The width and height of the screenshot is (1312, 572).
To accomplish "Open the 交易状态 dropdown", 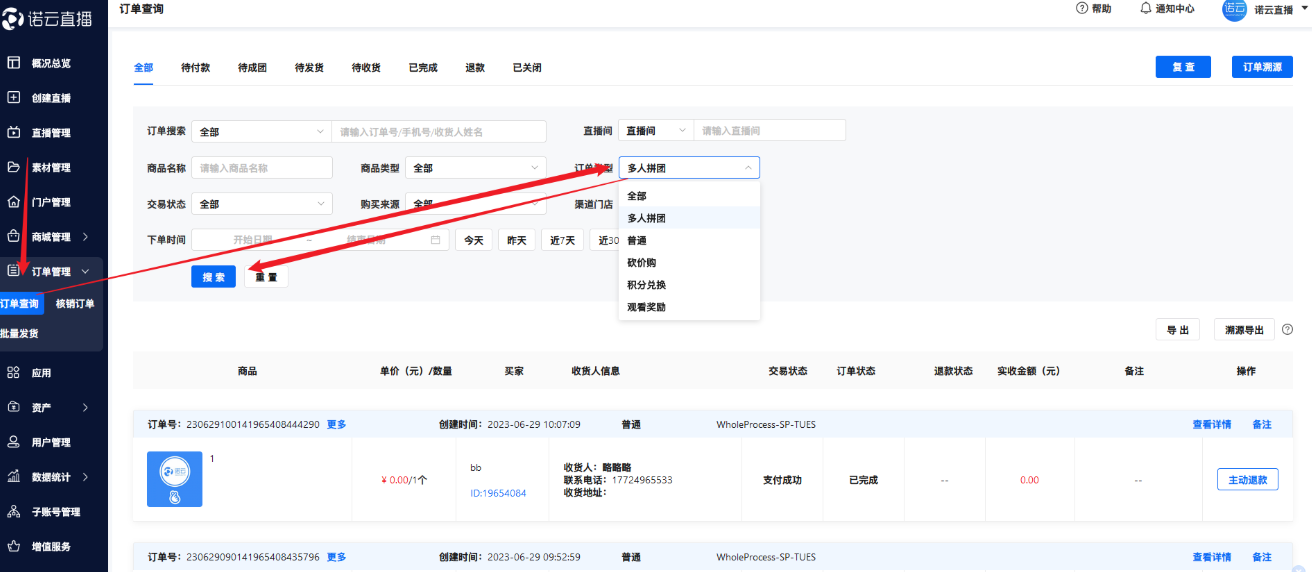I will pos(261,204).
